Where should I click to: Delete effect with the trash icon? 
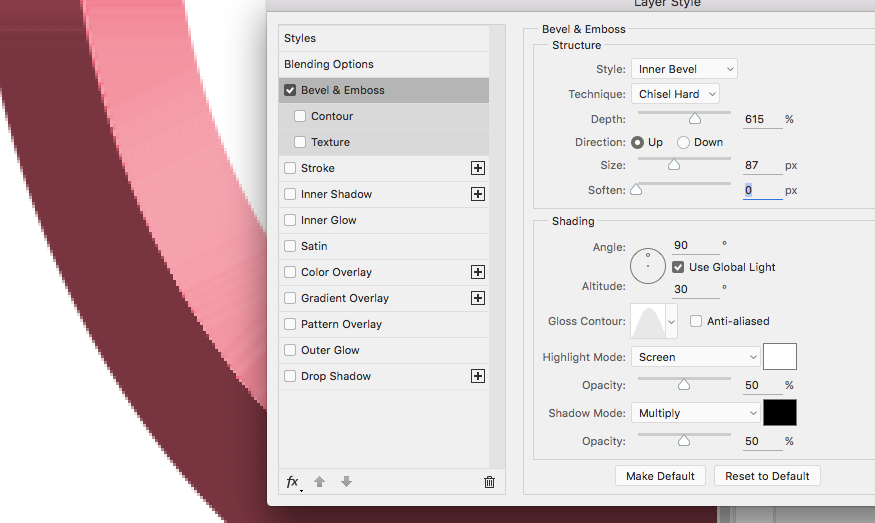(489, 482)
